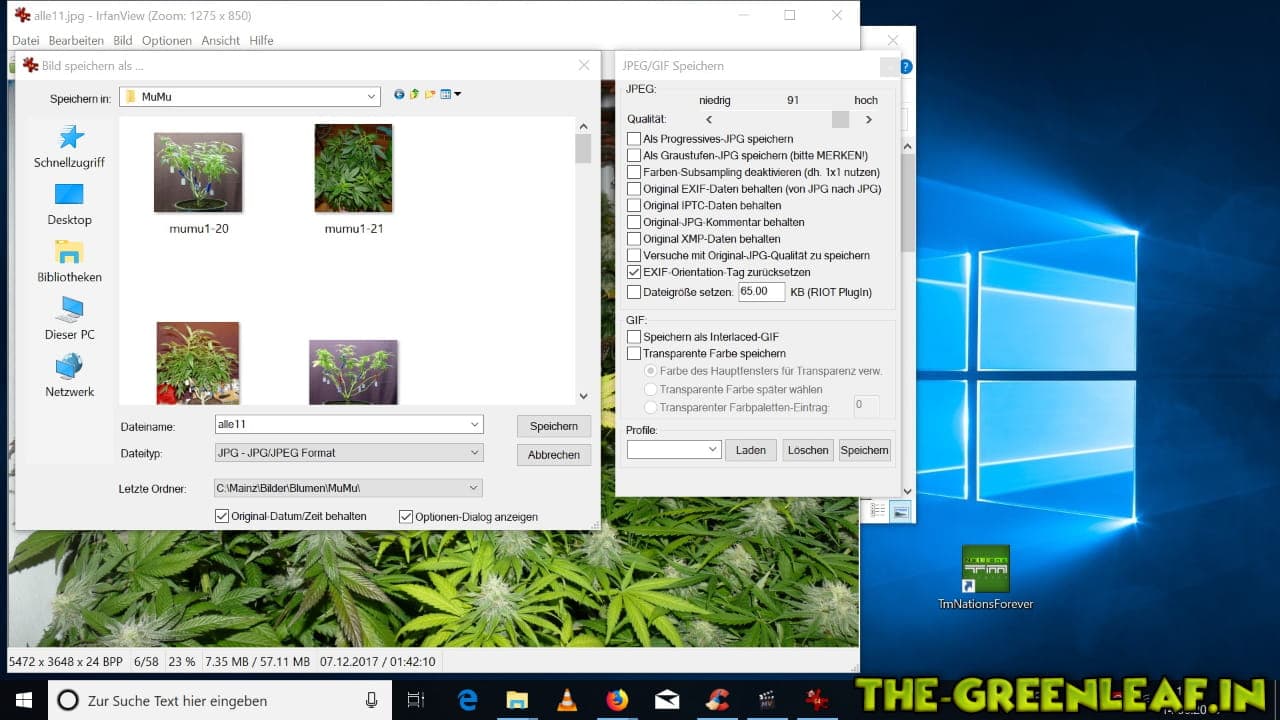Enable Als Progressives-JPG speichern
1280x720 pixels.
pos(634,139)
